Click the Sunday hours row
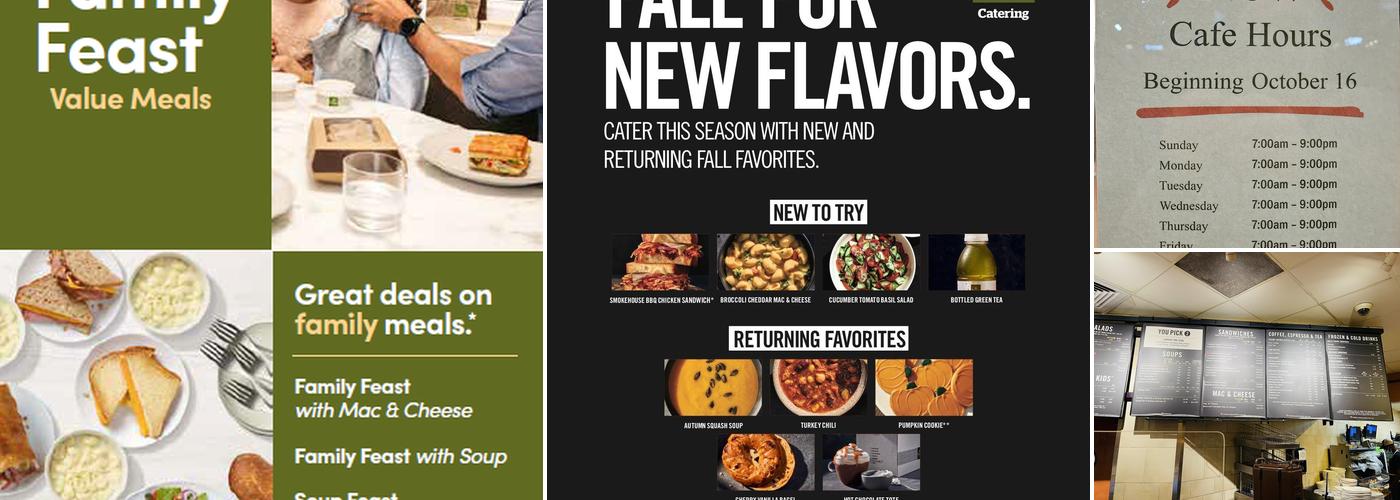 click(1248, 144)
